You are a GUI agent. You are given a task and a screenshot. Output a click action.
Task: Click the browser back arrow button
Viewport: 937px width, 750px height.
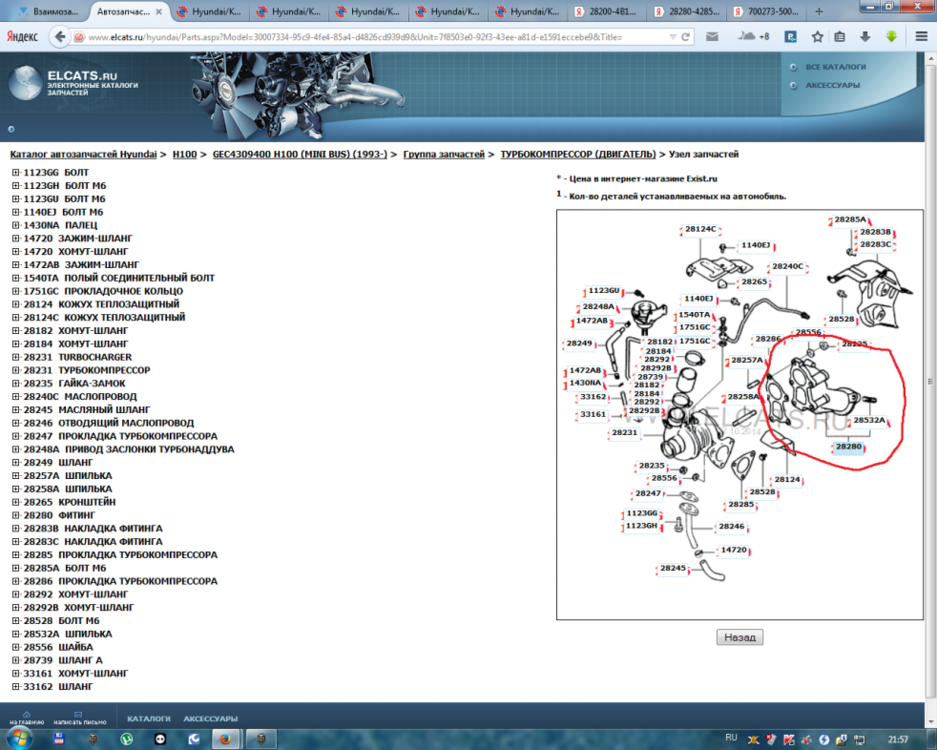60,37
